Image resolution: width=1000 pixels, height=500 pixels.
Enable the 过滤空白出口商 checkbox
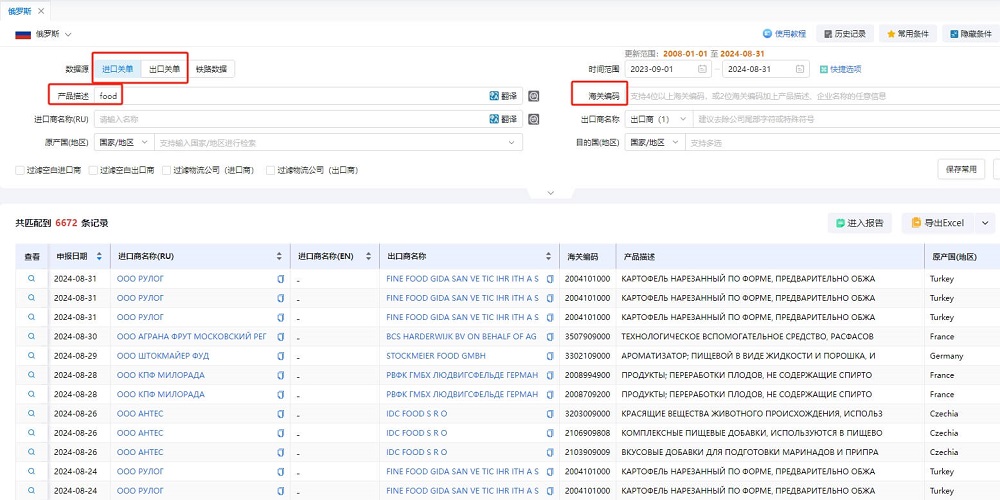click(x=93, y=170)
